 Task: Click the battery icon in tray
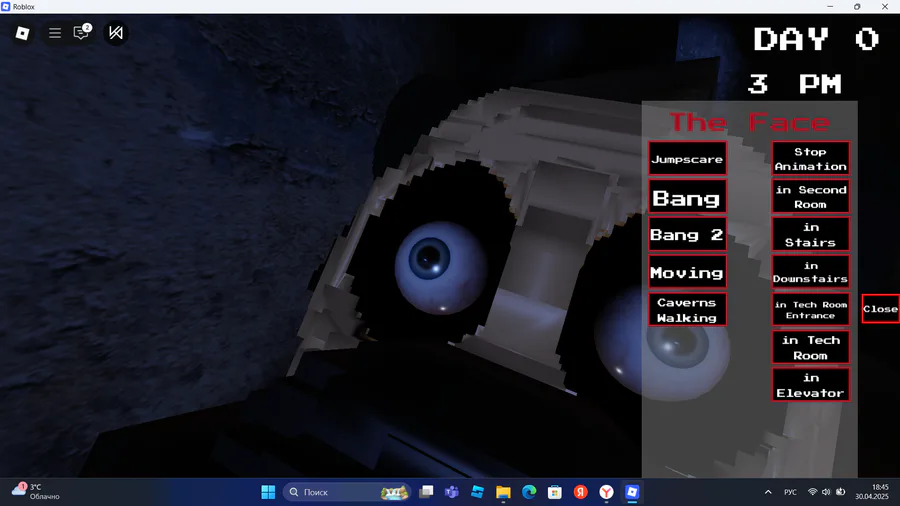(841, 492)
